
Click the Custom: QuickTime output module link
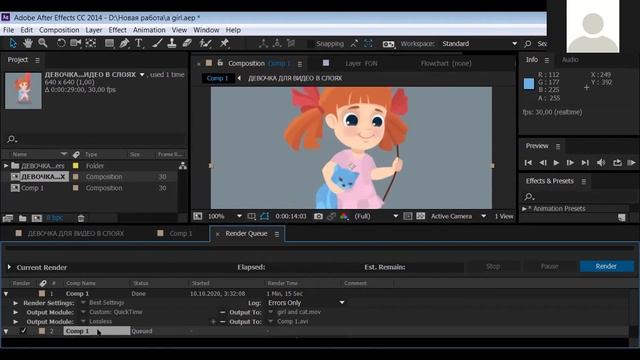116,312
